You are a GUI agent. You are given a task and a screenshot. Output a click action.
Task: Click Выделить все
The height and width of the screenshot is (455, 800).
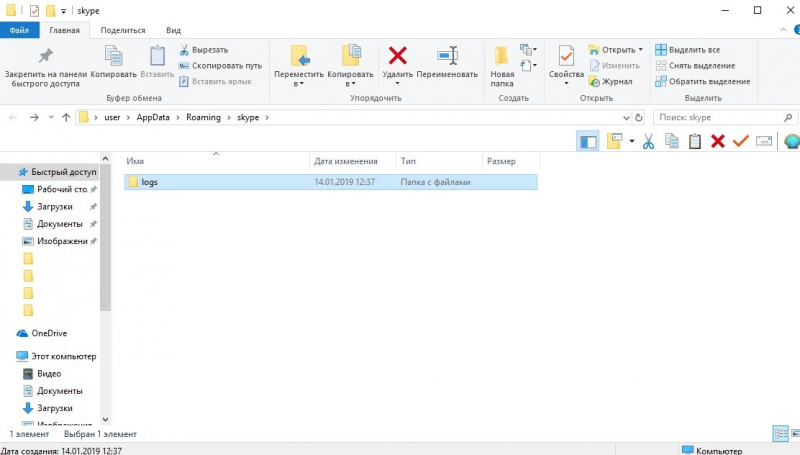(x=688, y=50)
